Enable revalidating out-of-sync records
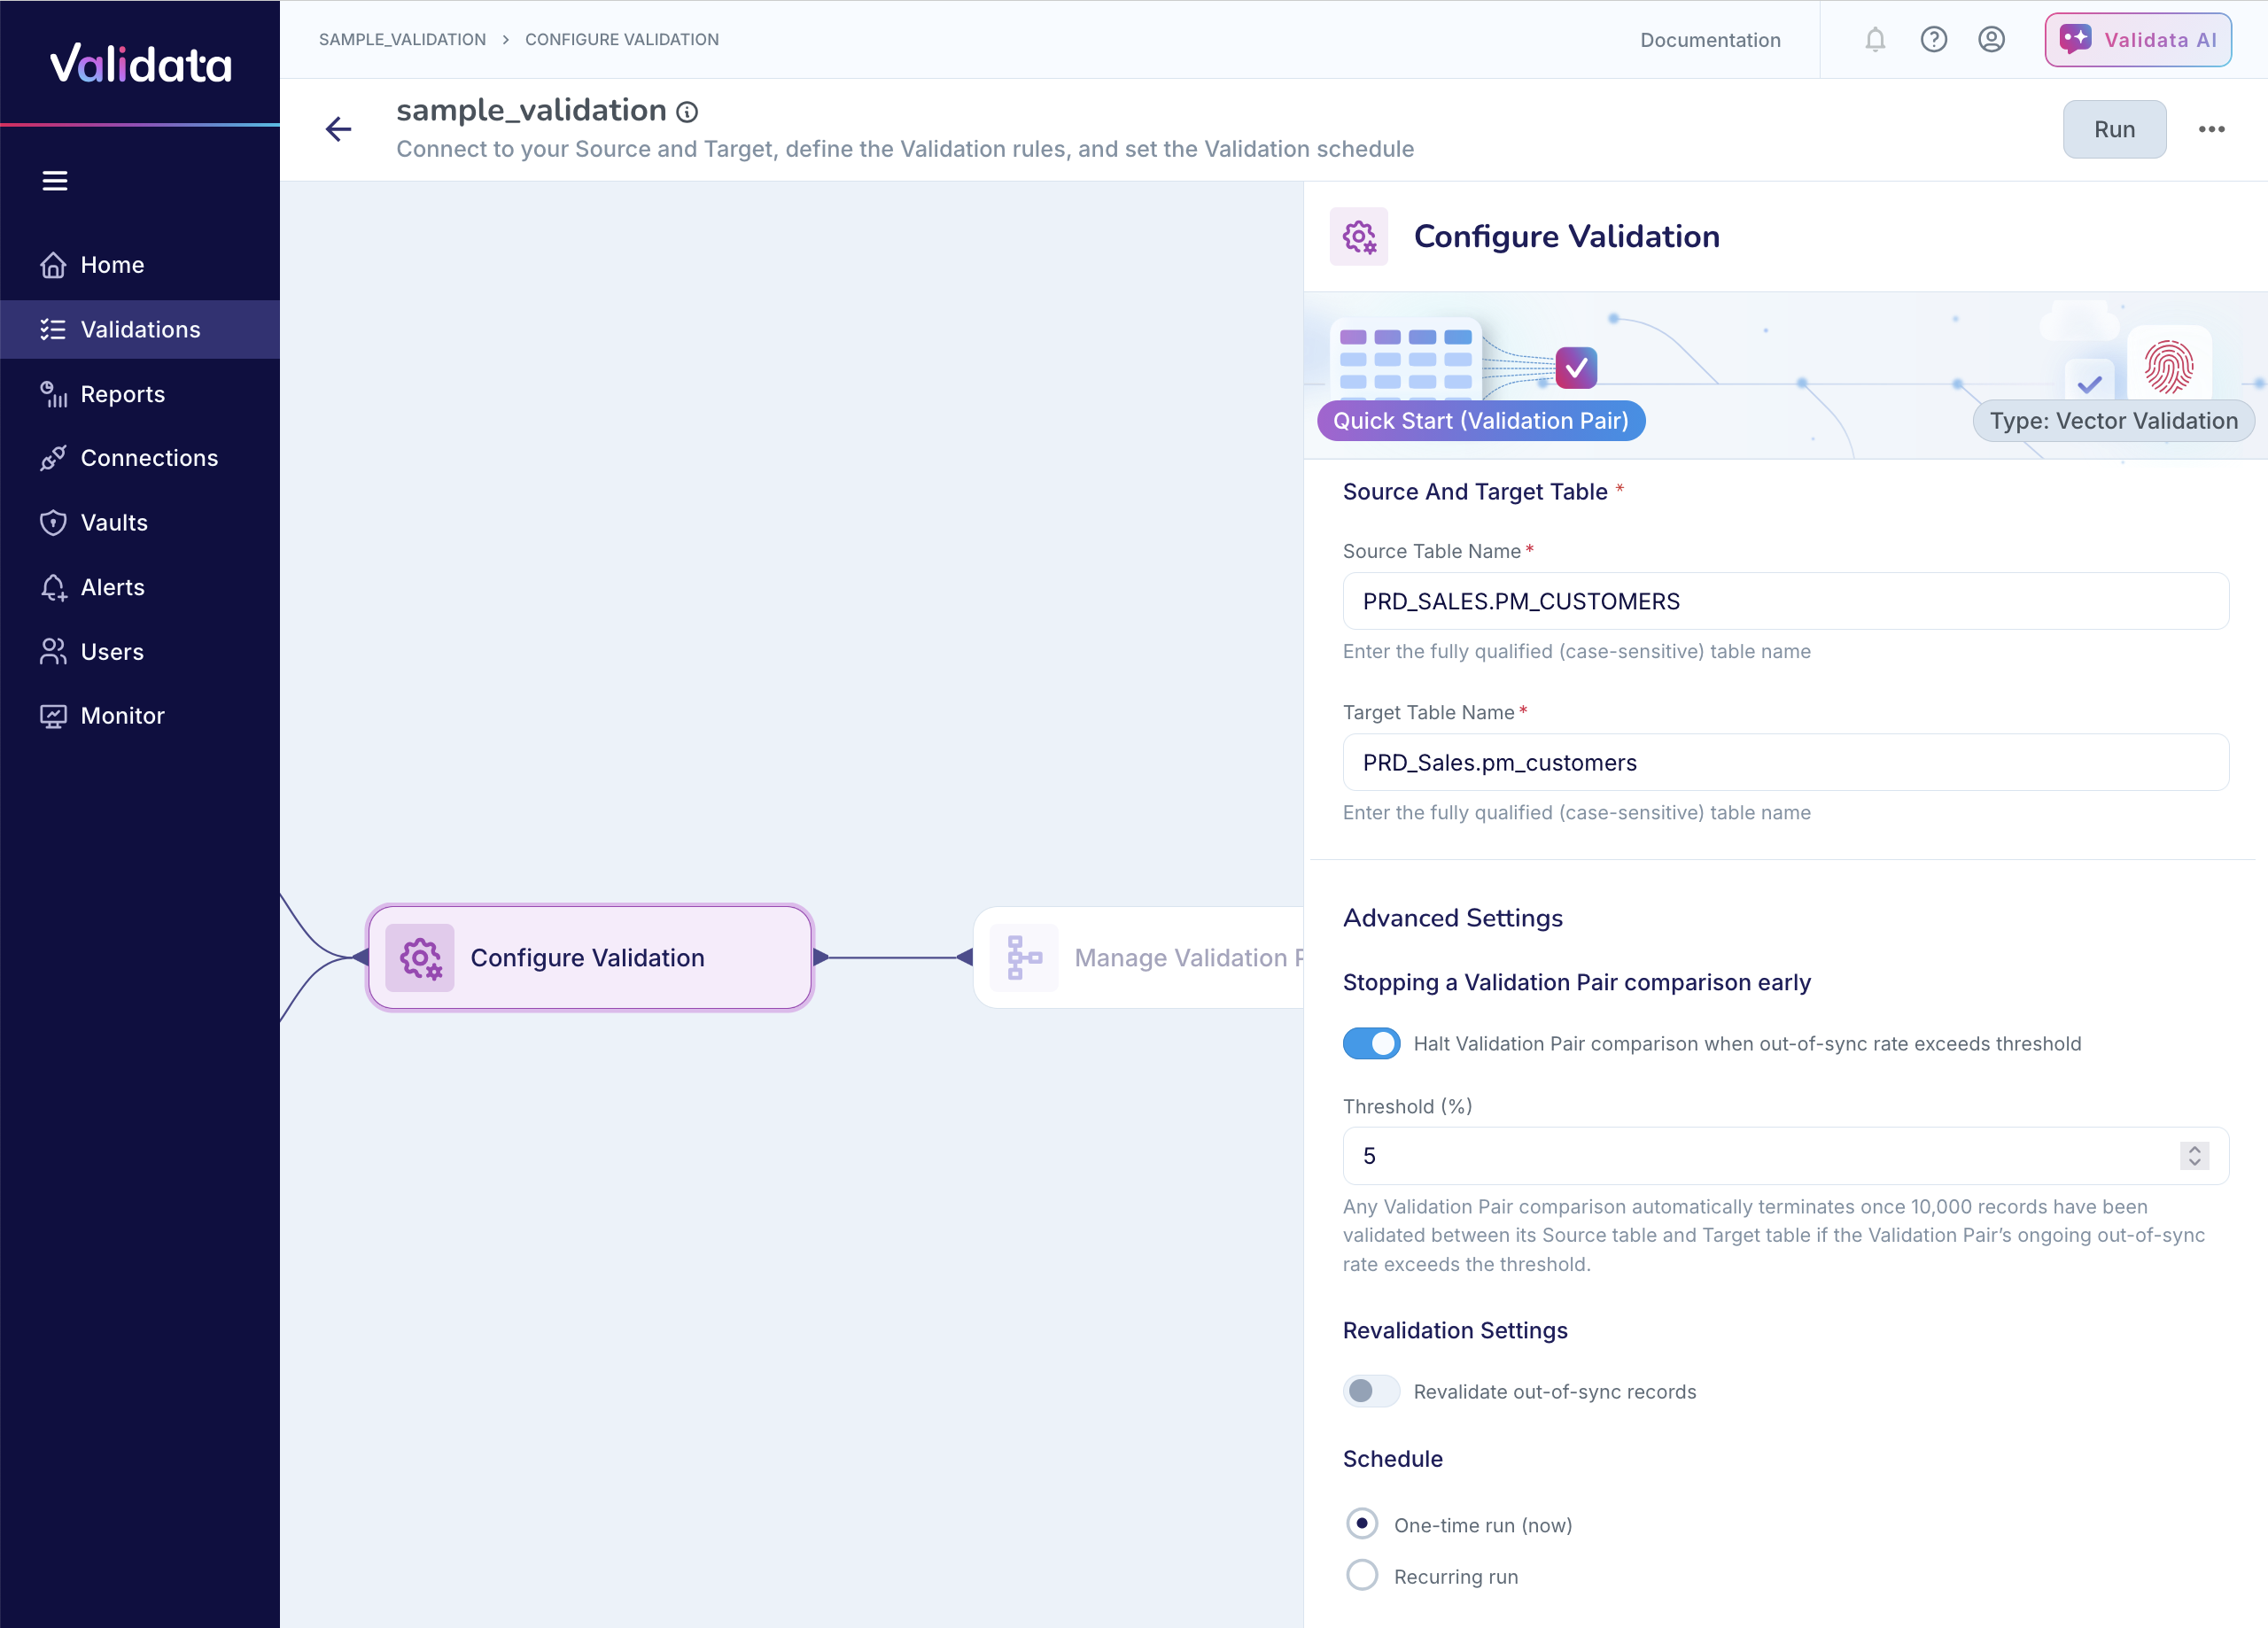 [1370, 1390]
